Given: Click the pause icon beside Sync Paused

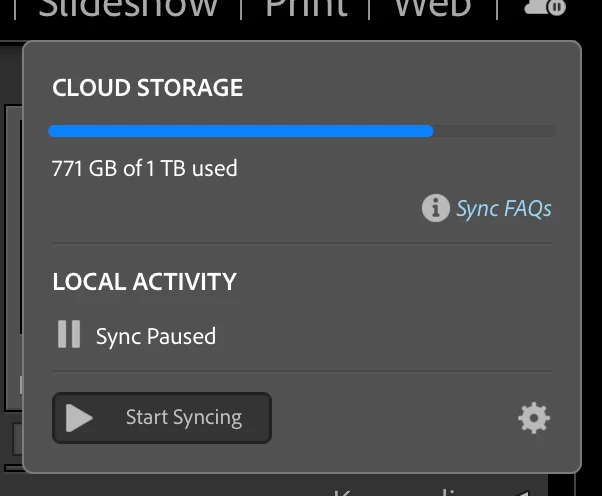Looking at the screenshot, I should tap(69, 334).
